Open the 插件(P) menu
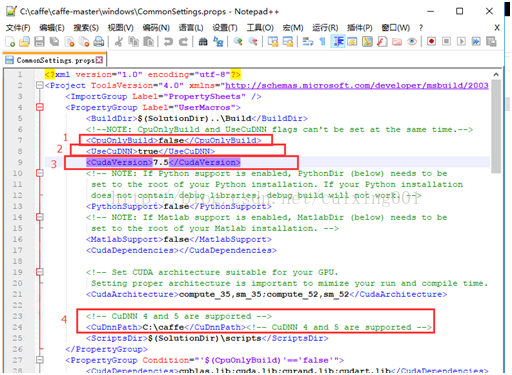This screenshot has height=375, width=512. point(360,28)
